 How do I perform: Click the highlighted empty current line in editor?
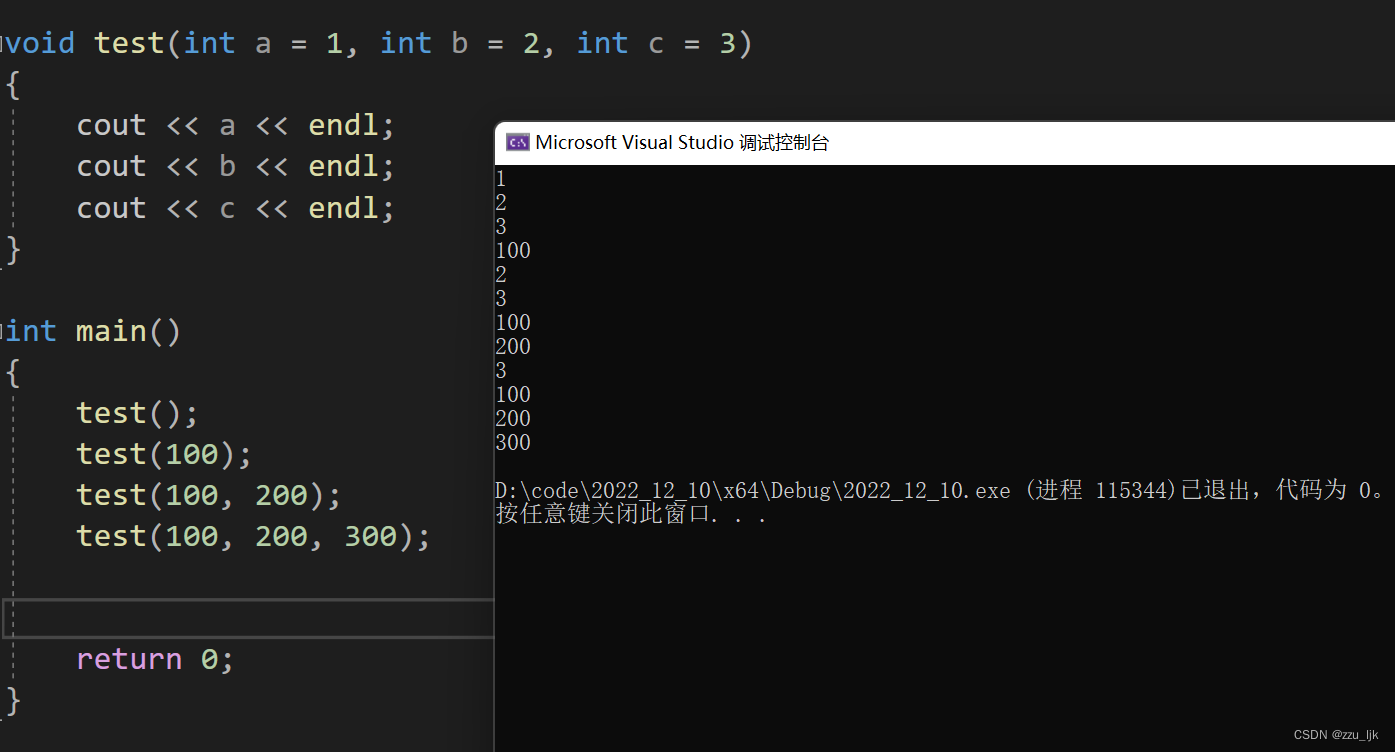tap(250, 618)
